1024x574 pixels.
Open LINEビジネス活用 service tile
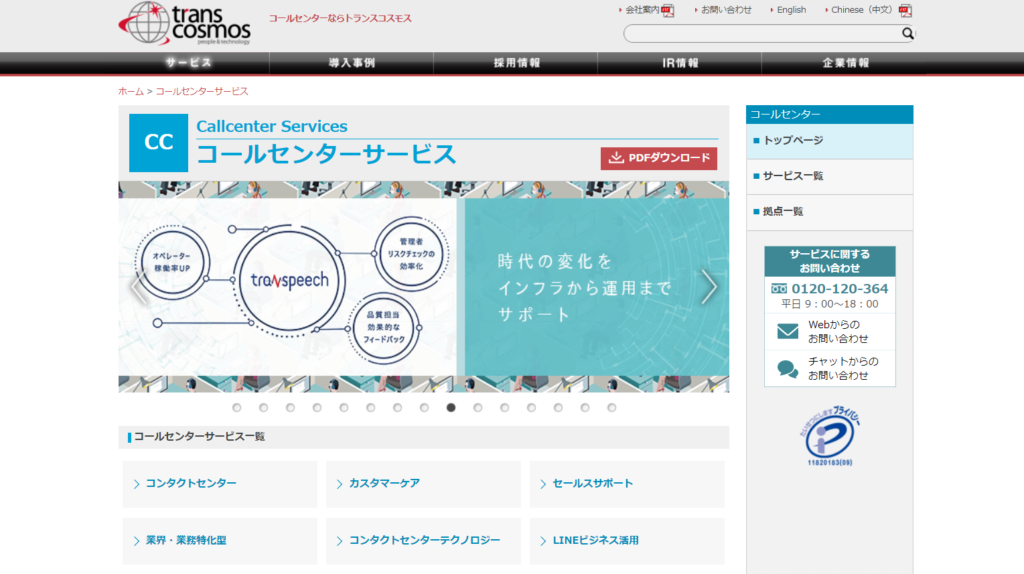(627, 541)
